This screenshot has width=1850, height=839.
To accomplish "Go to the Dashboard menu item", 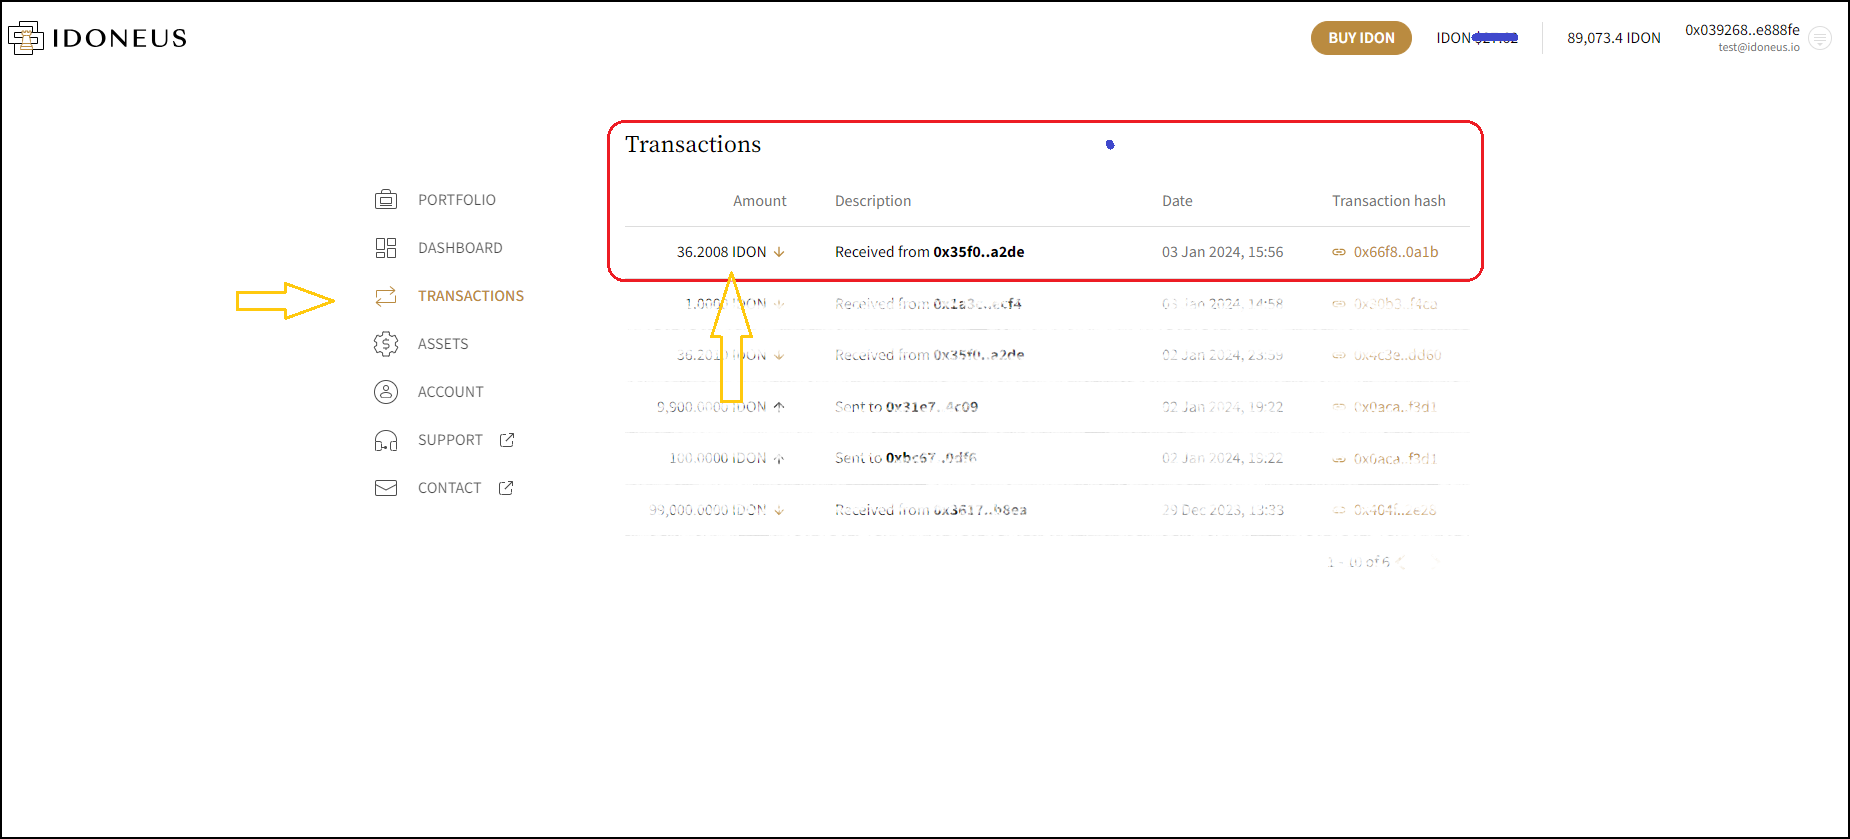I will [x=460, y=248].
